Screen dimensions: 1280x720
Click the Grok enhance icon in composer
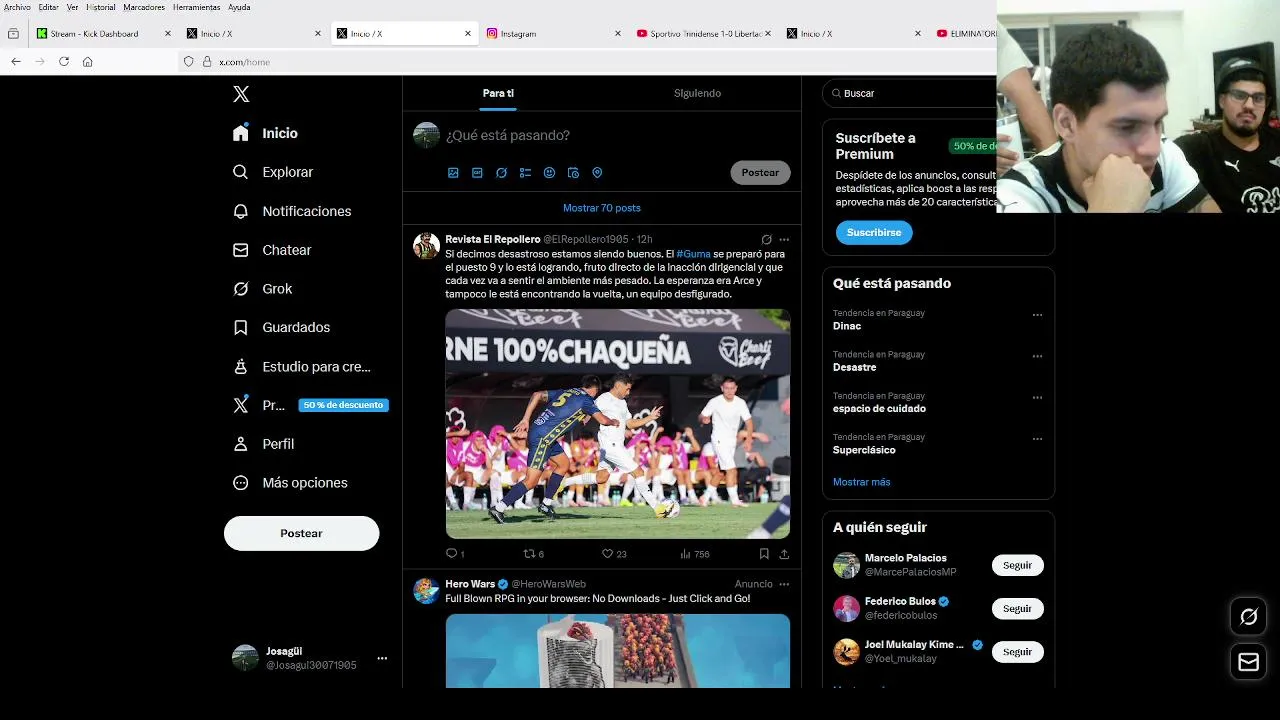click(x=501, y=173)
